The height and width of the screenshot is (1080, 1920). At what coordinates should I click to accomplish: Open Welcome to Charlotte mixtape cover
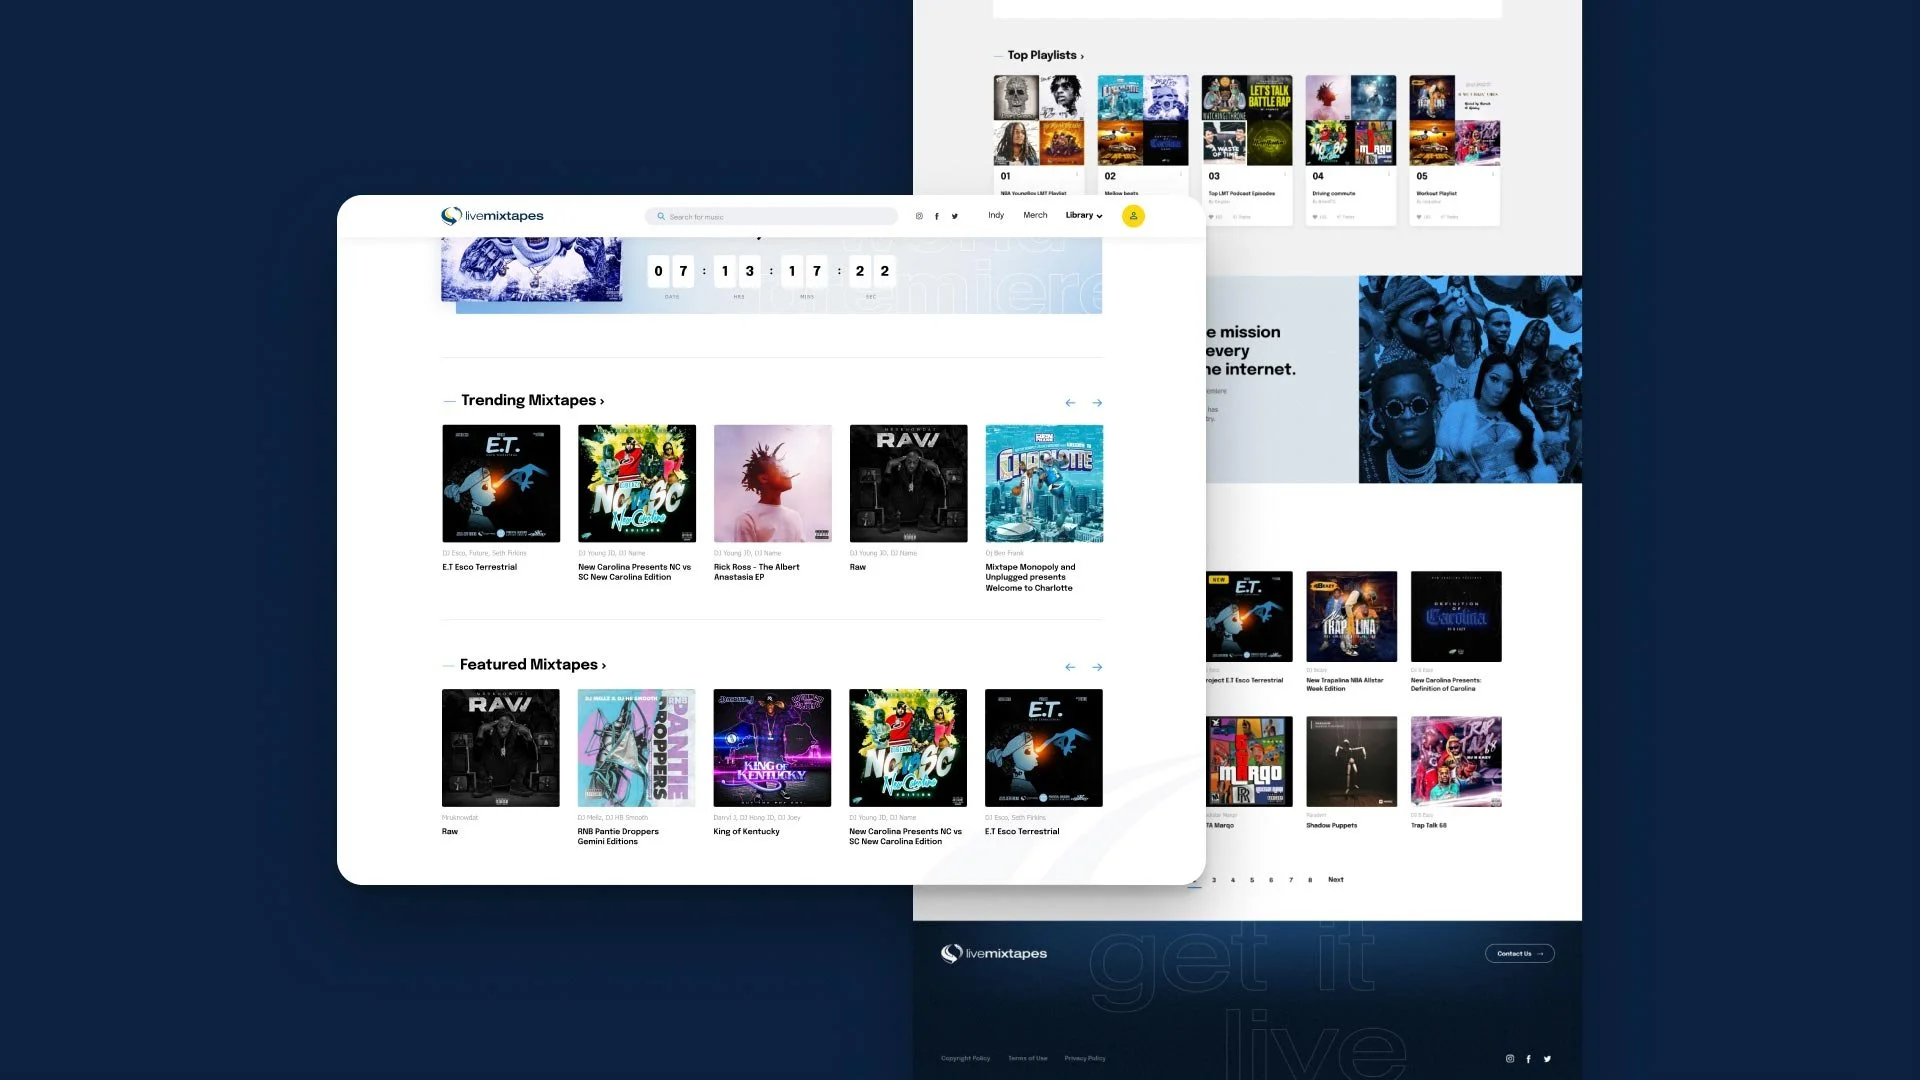[1044, 483]
